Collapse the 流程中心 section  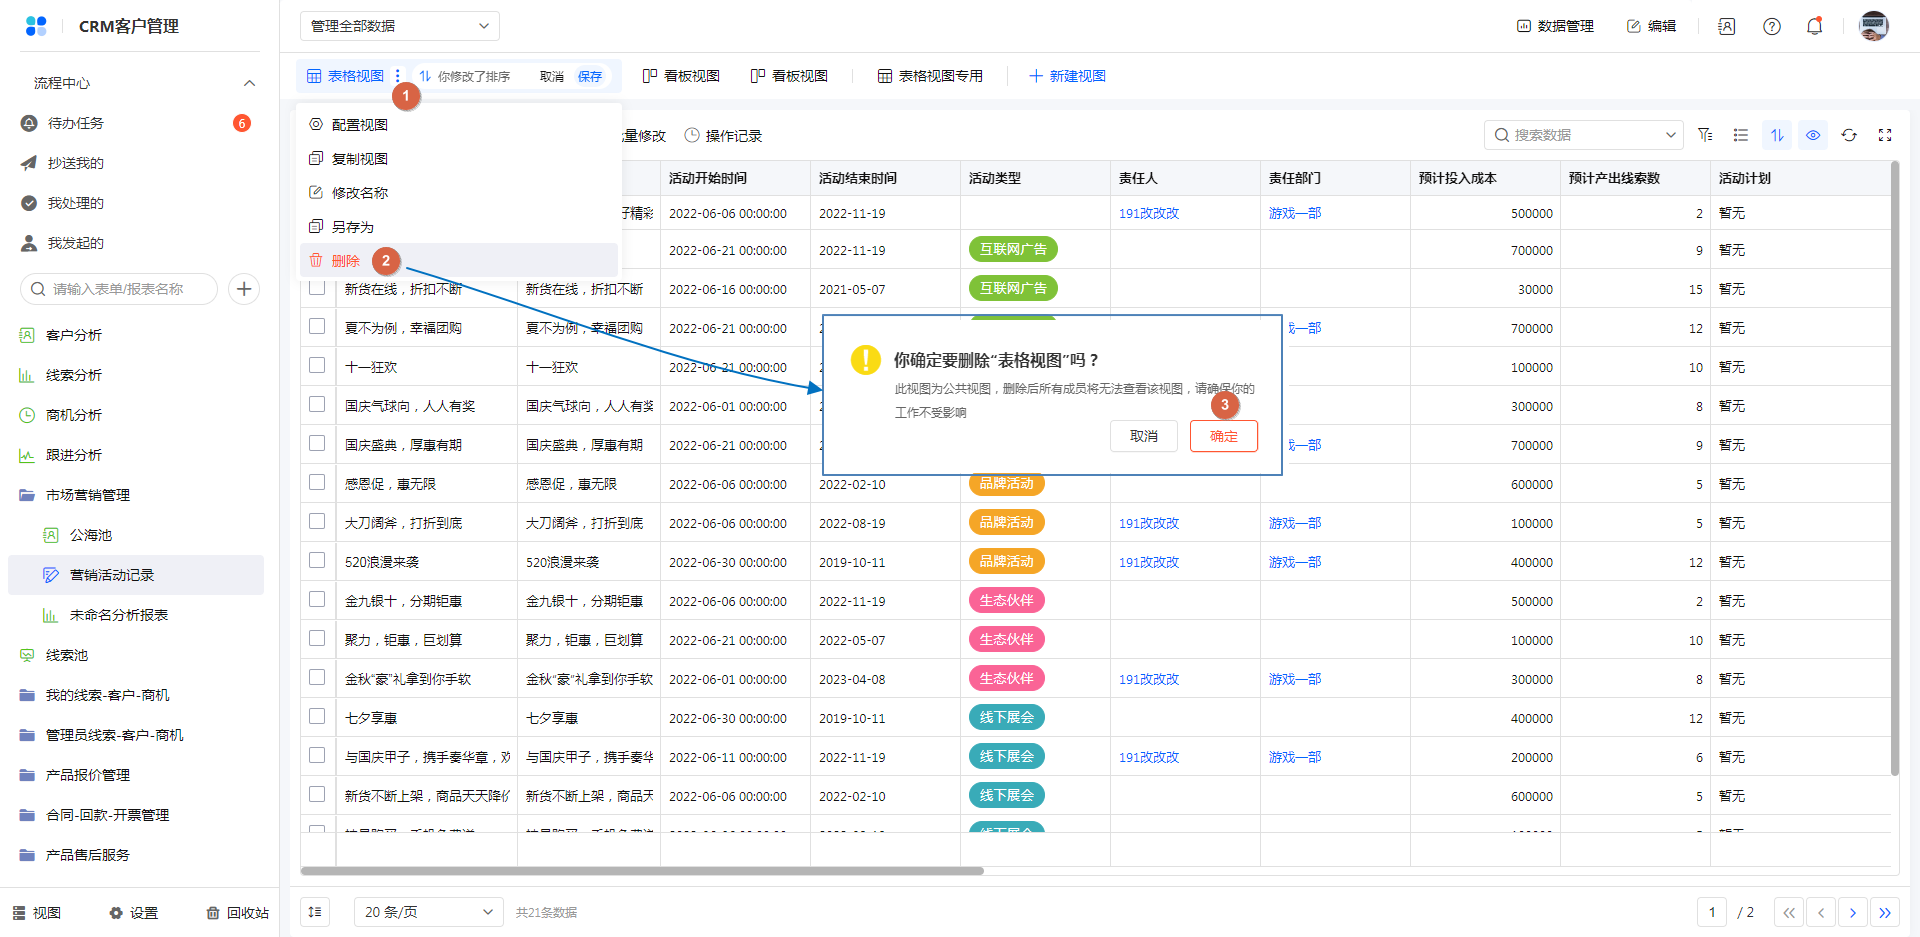pos(249,83)
